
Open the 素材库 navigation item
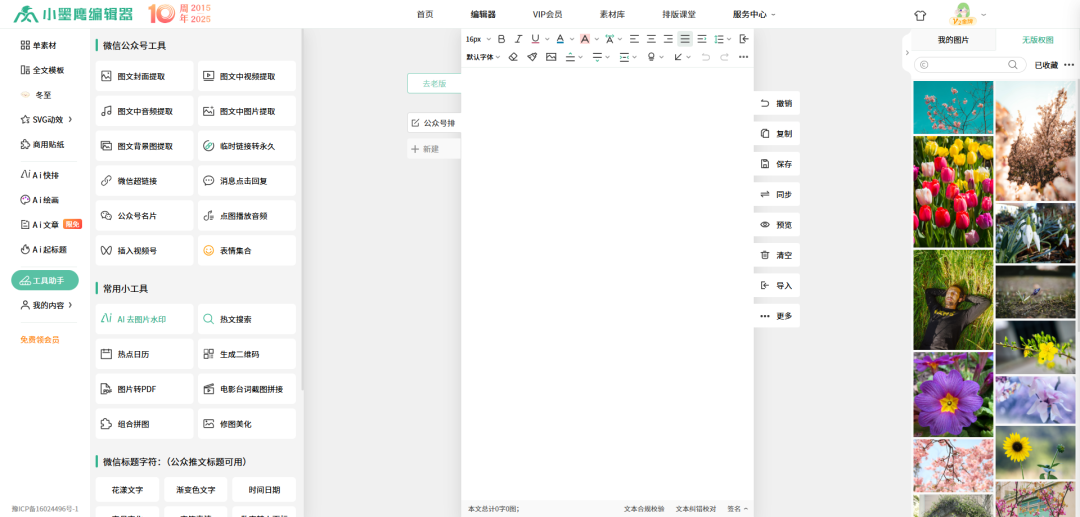click(x=612, y=14)
